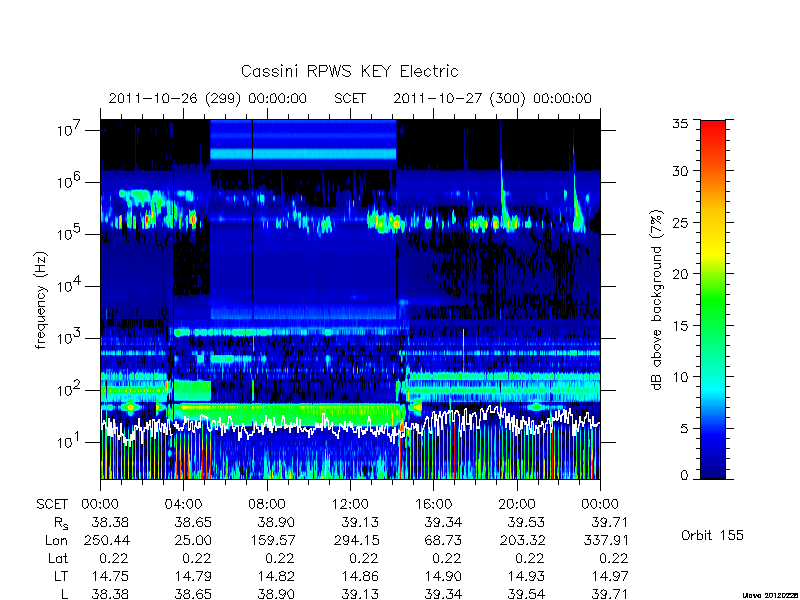Screen dimensions: 800x600
Task: Select the start date label '2011-10-26 (299) 00:00:00'
Action: click(208, 98)
